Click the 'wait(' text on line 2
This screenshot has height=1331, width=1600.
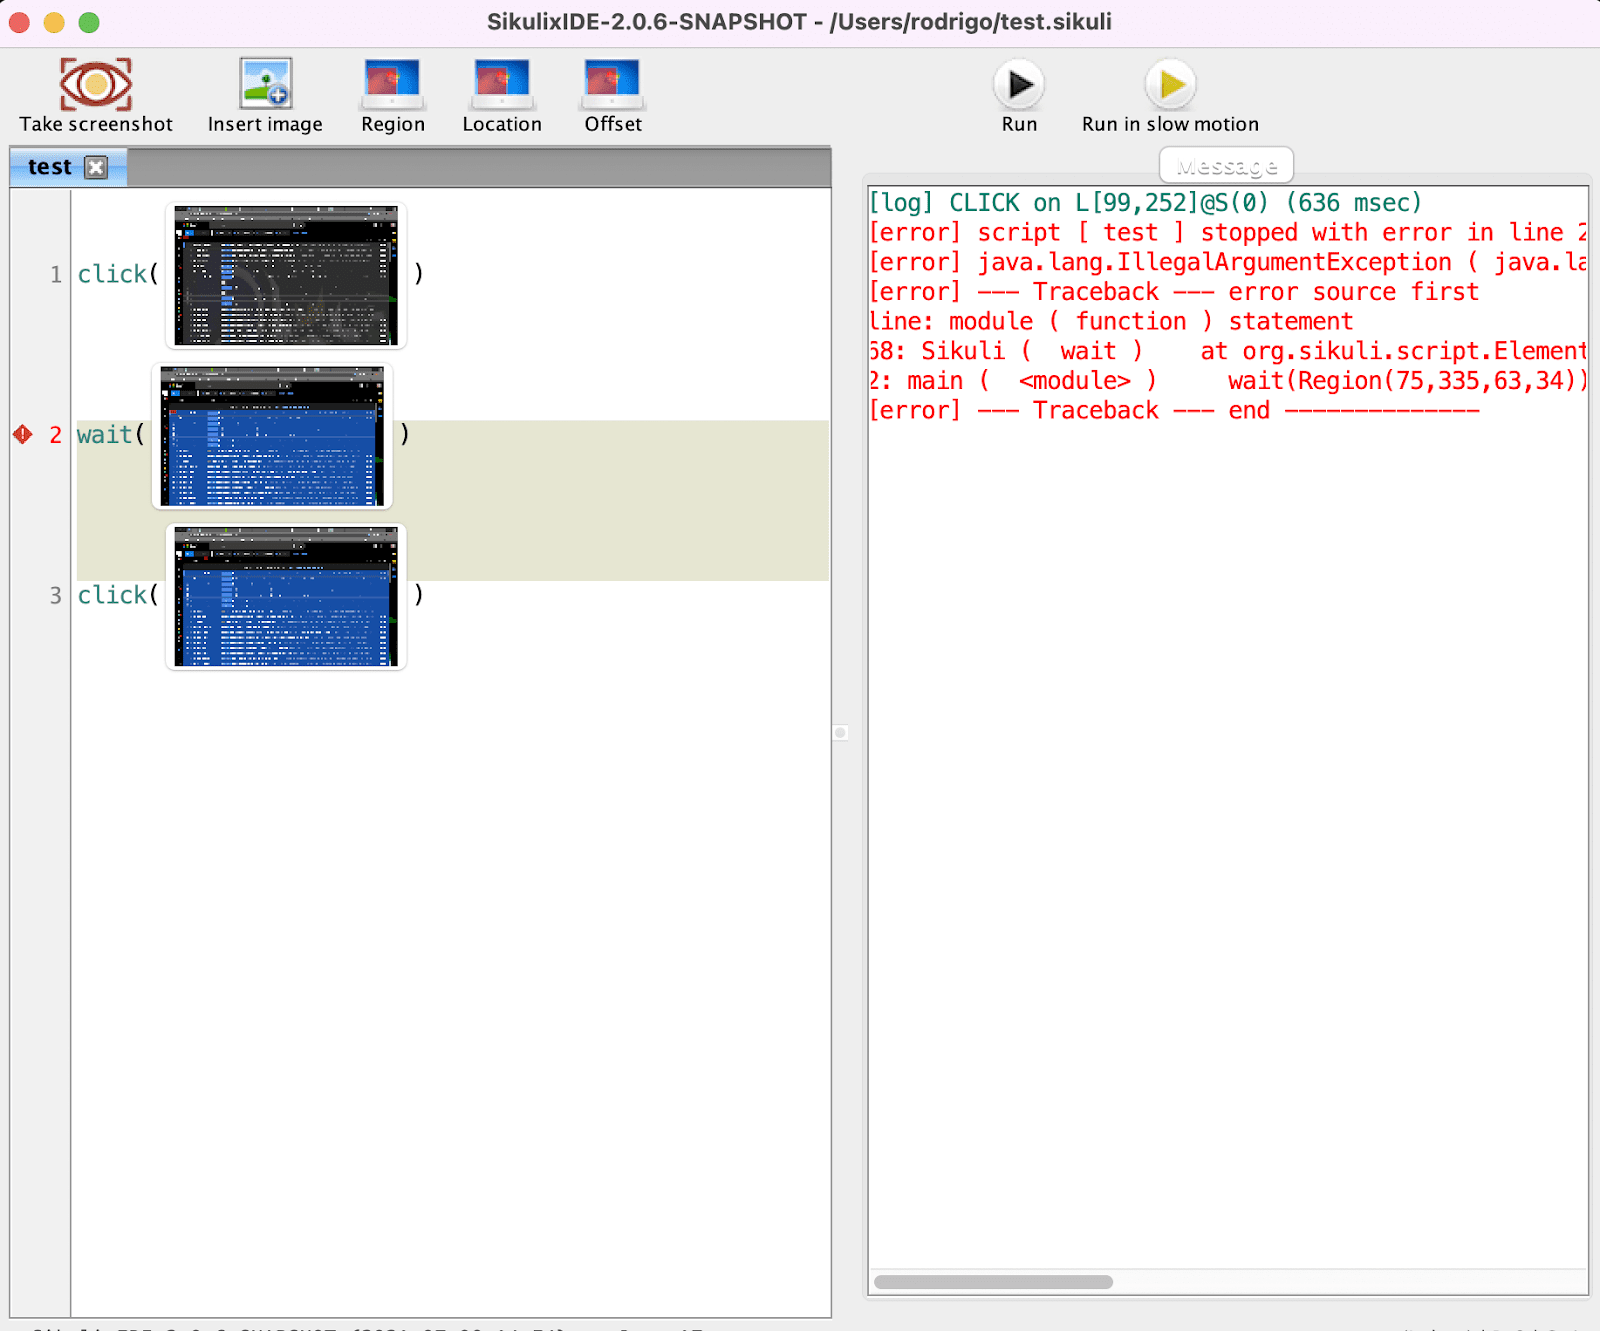111,434
